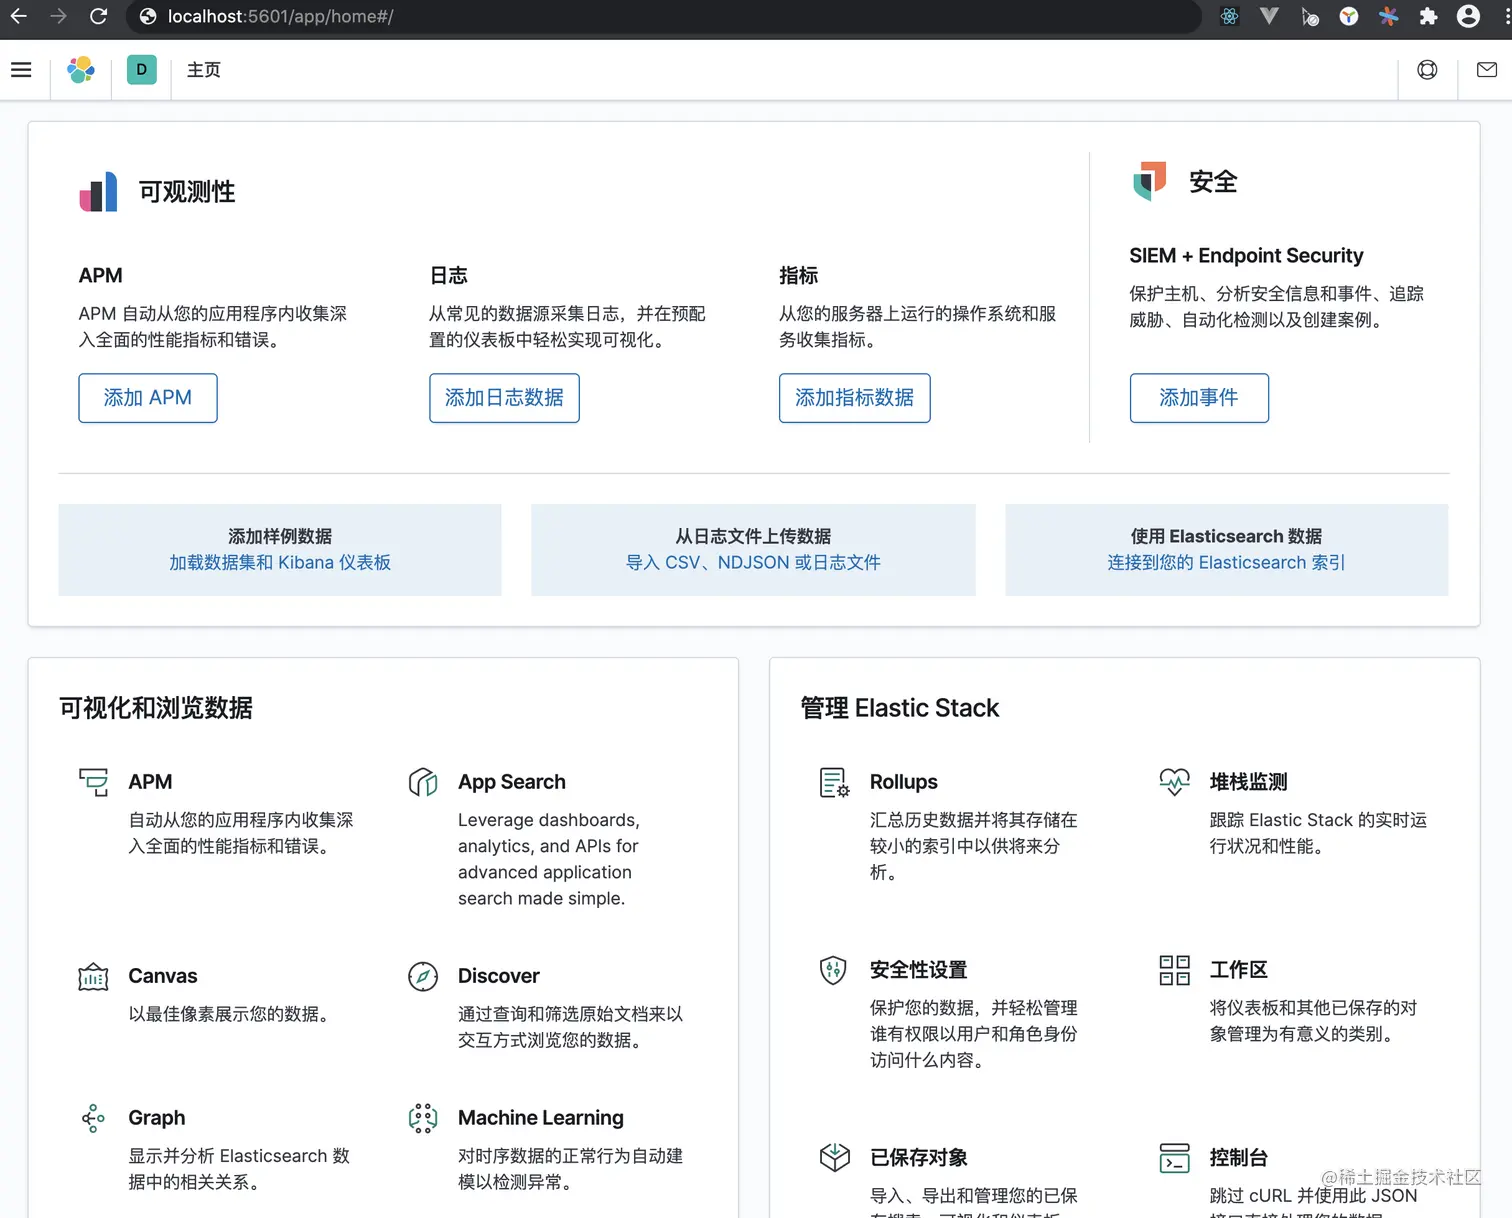
Task: Click the Observability bar chart logo
Action: tap(98, 192)
